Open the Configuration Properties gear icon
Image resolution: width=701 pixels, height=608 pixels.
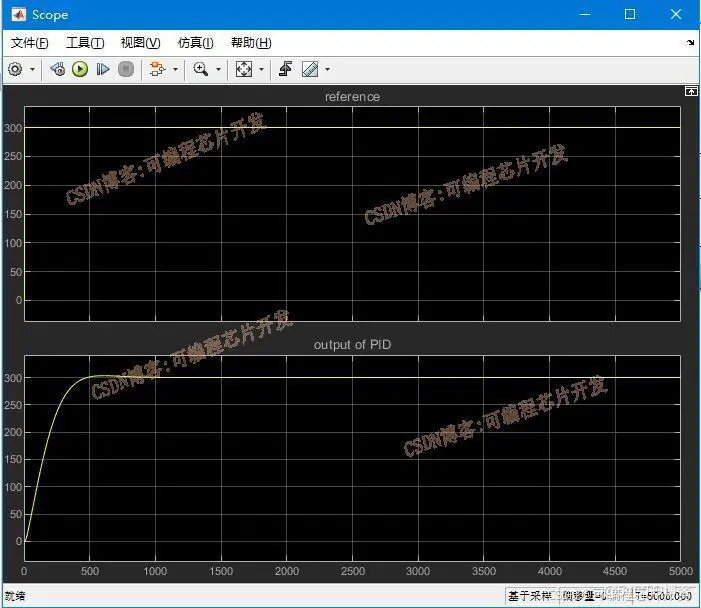pyautogui.click(x=15, y=69)
